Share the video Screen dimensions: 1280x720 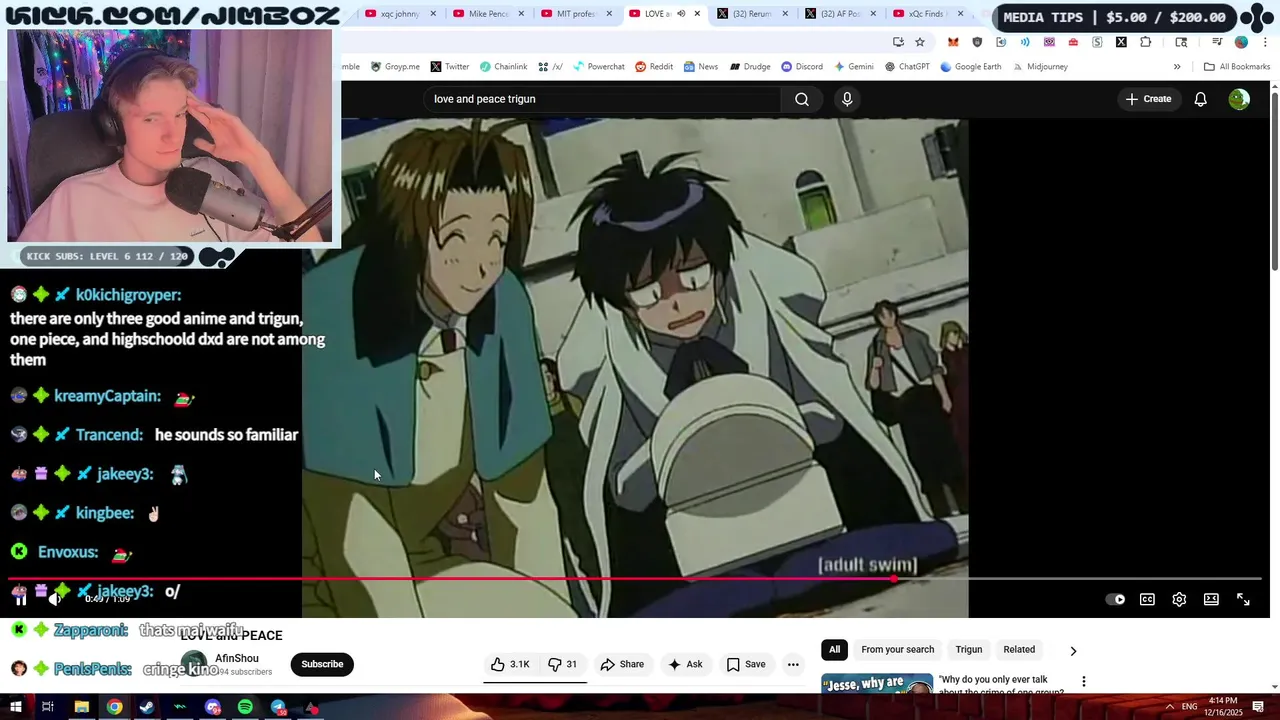coord(622,664)
